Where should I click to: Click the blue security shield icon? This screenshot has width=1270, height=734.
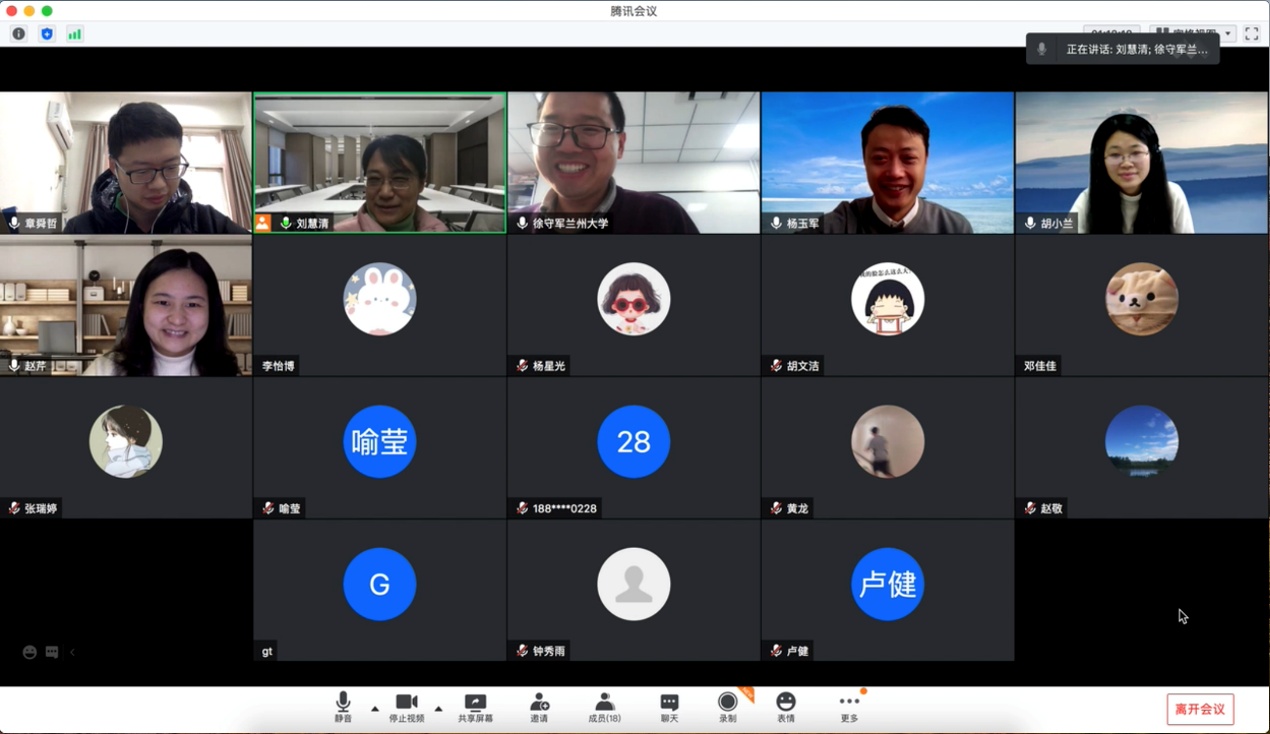[46, 34]
